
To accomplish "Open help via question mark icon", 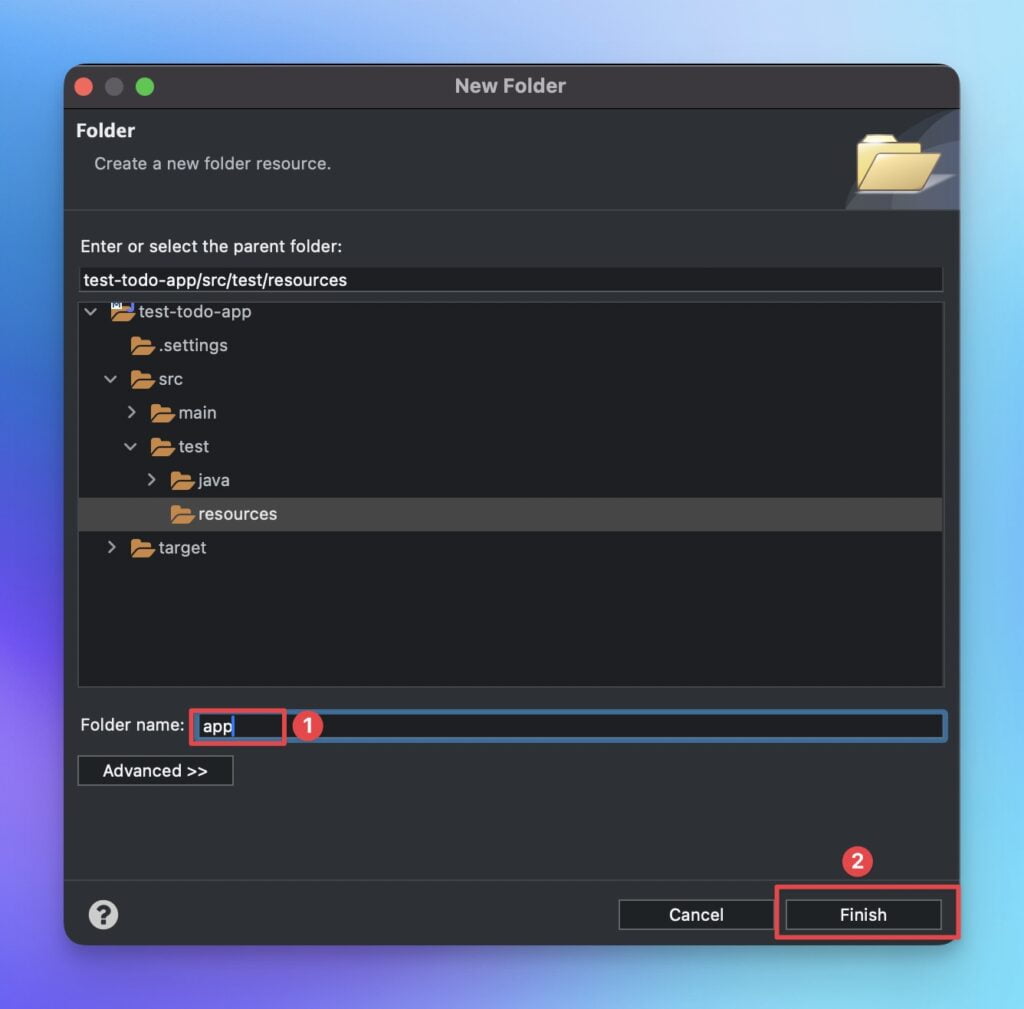I will (x=103, y=914).
